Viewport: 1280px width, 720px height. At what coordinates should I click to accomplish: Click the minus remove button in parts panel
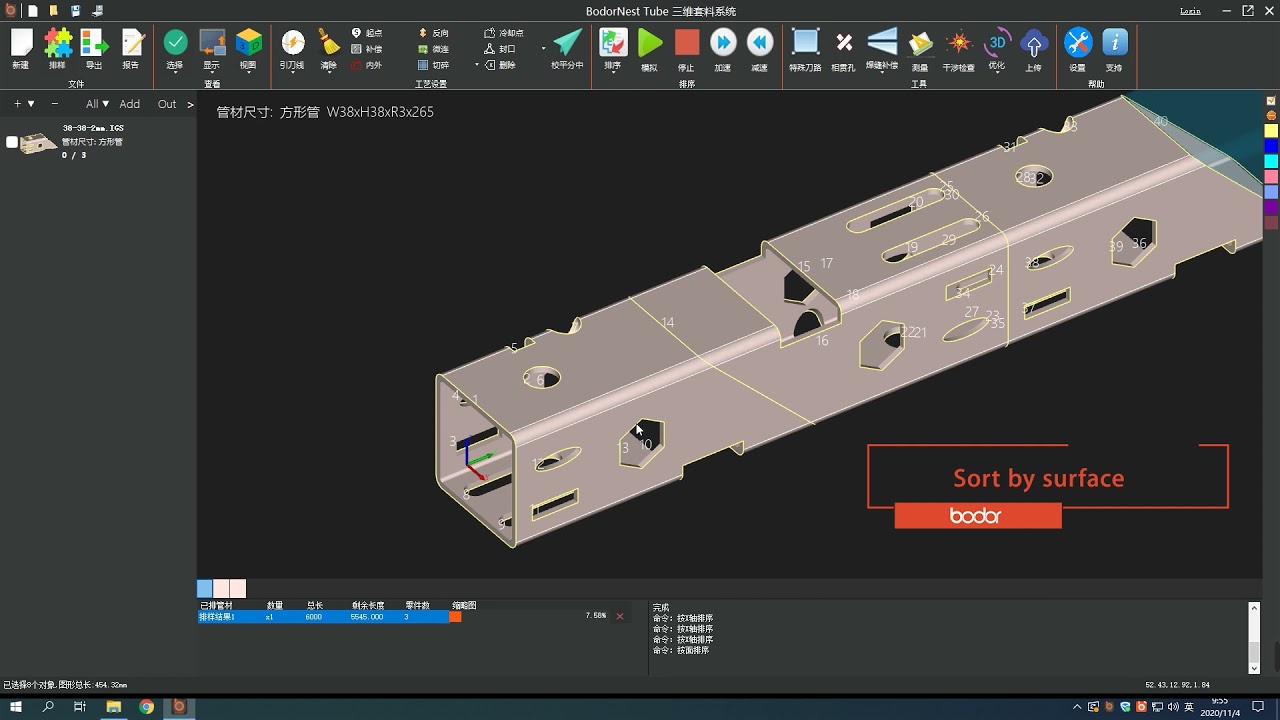tap(55, 104)
